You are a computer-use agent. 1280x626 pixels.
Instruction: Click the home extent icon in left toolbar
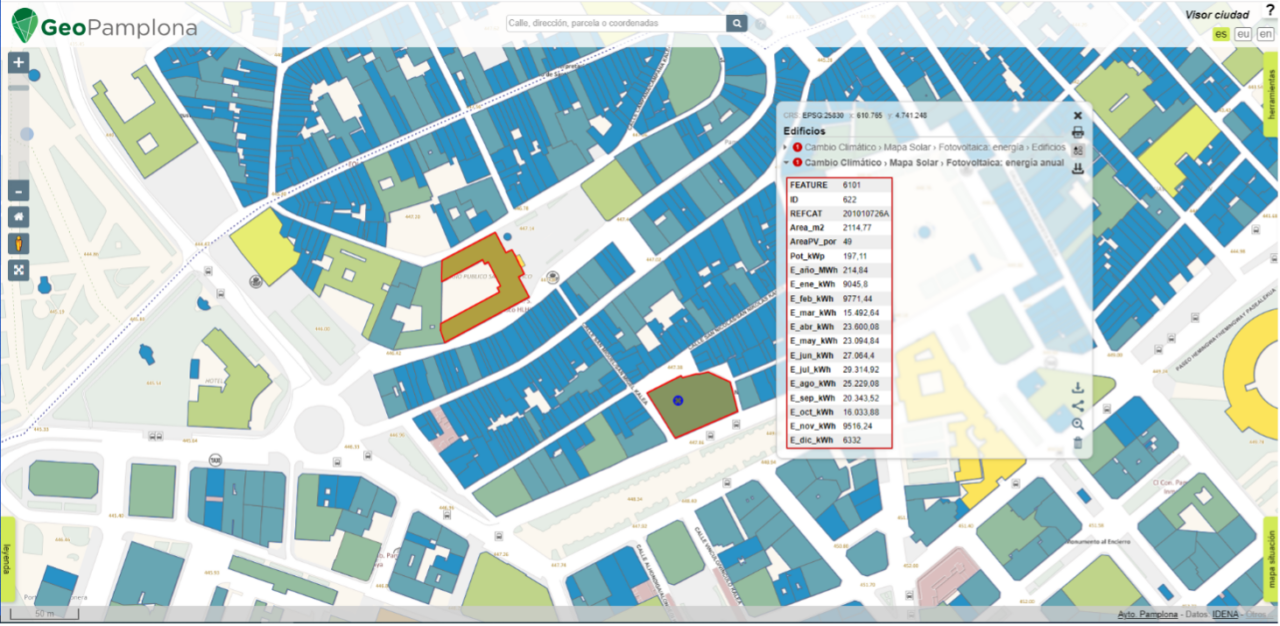click(x=17, y=216)
